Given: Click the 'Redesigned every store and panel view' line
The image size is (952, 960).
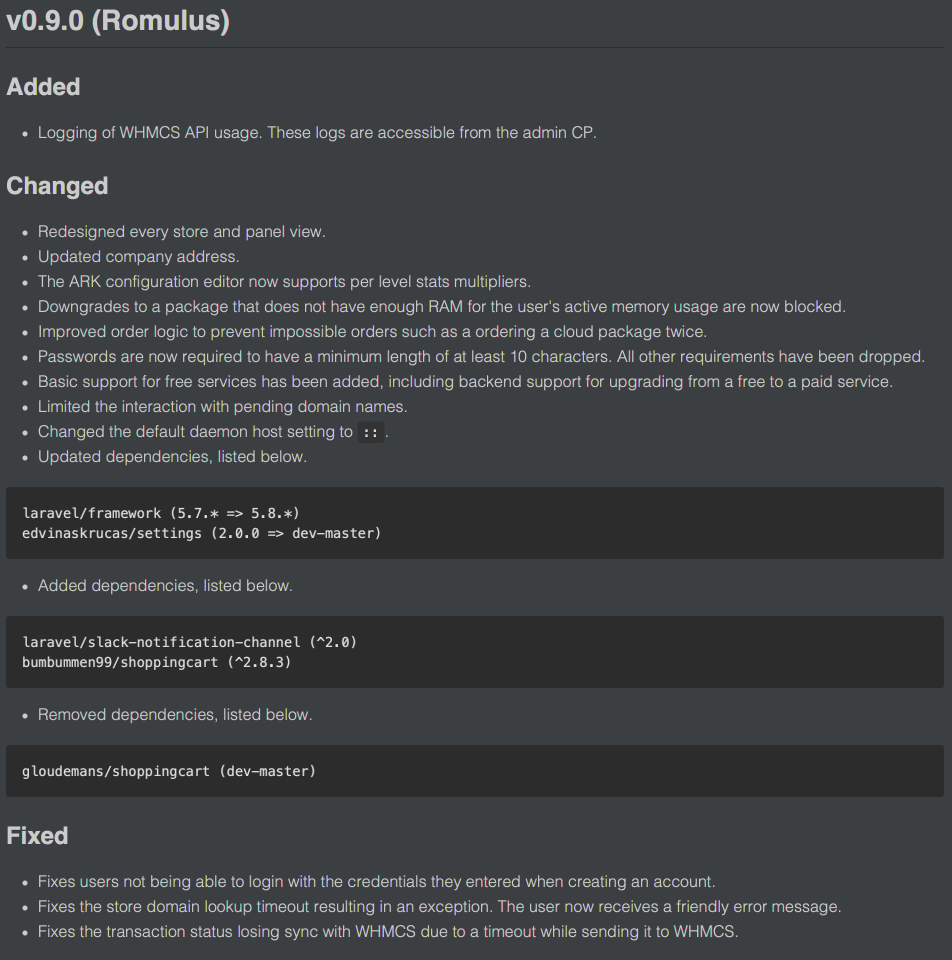Looking at the screenshot, I should [x=181, y=232].
